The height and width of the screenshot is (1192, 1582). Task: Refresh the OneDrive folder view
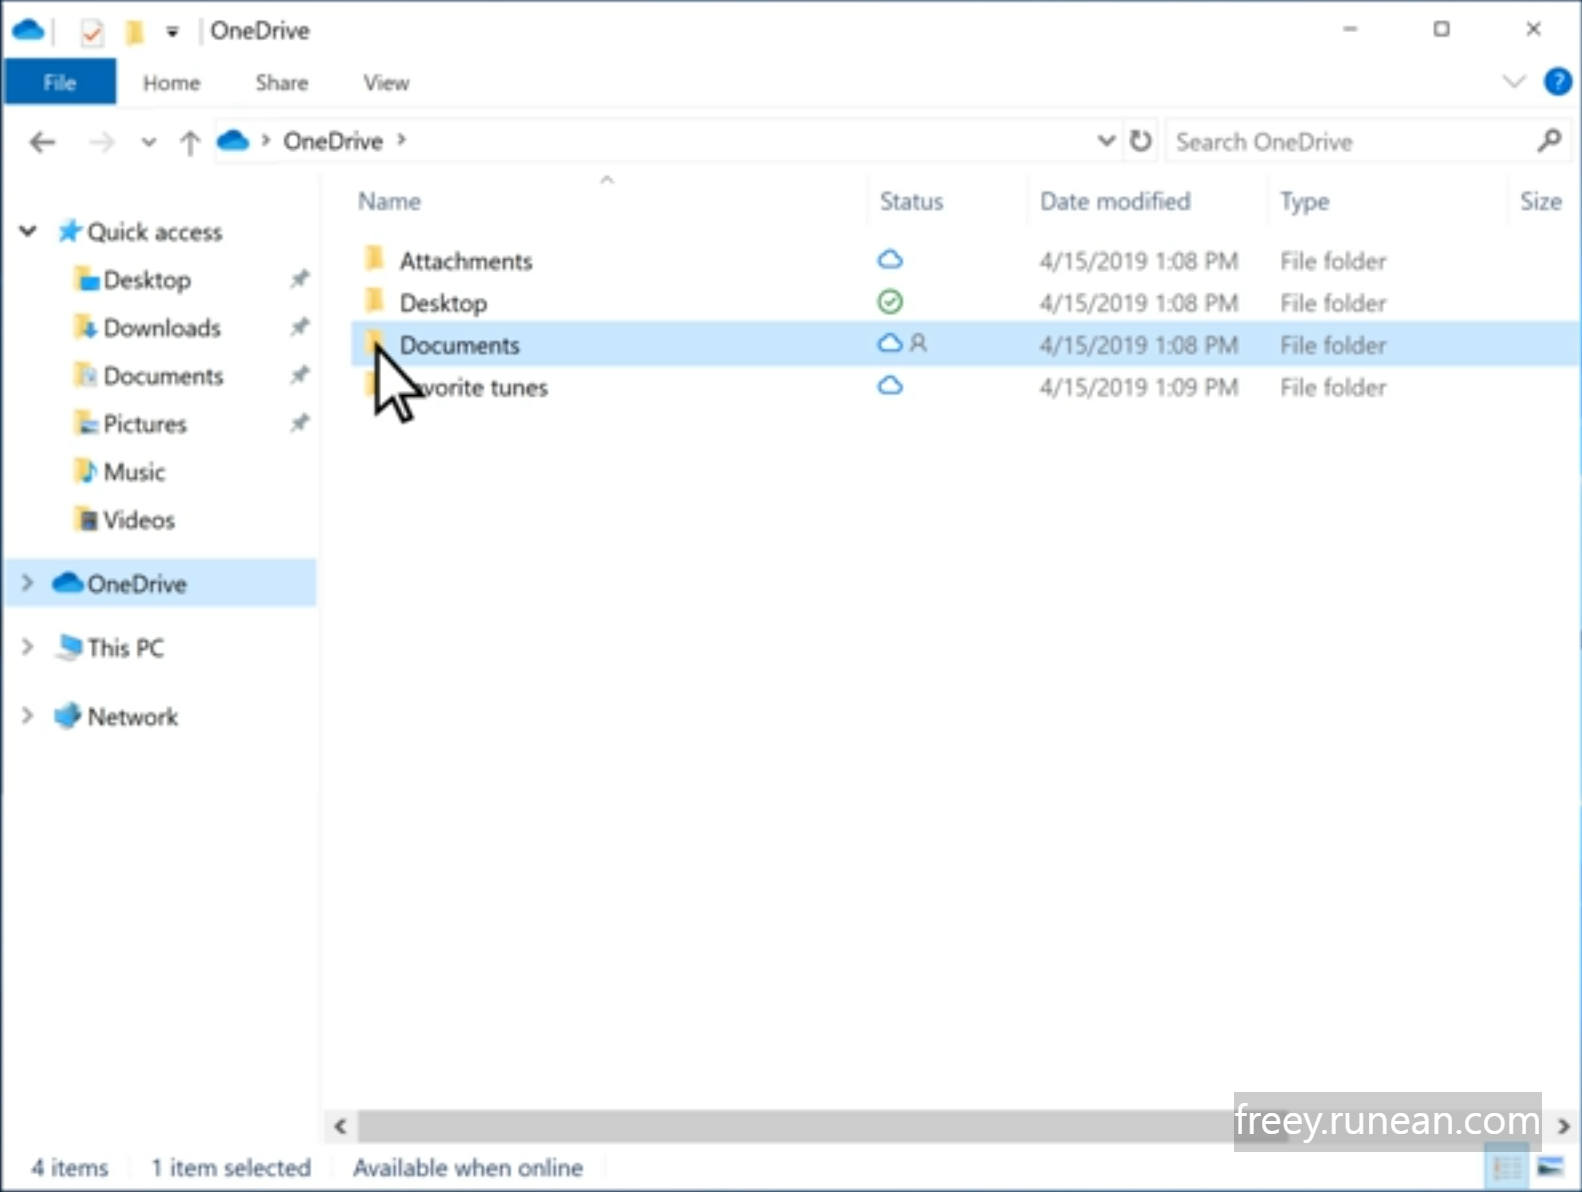(x=1140, y=141)
